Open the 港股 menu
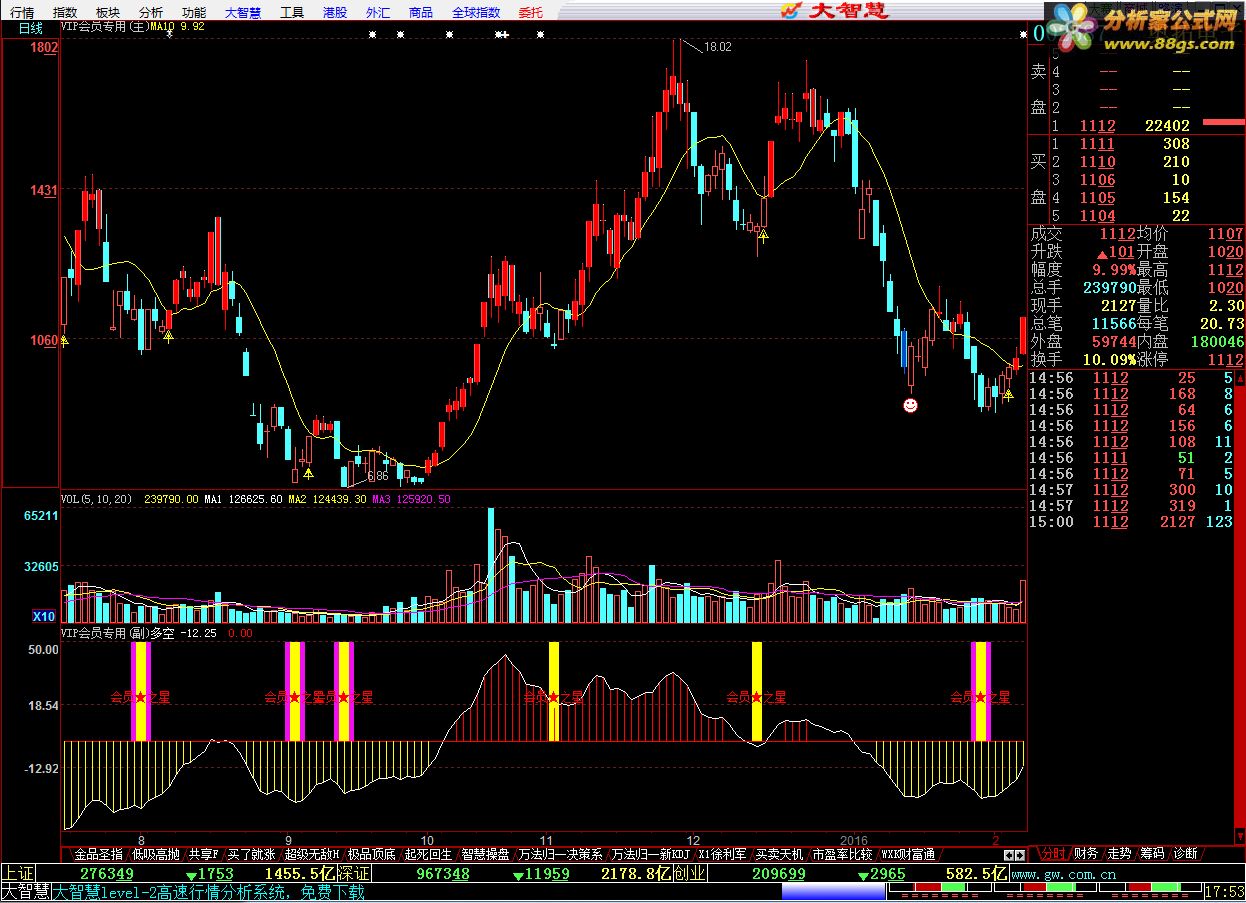Image resolution: width=1246 pixels, height=903 pixels. coord(335,12)
